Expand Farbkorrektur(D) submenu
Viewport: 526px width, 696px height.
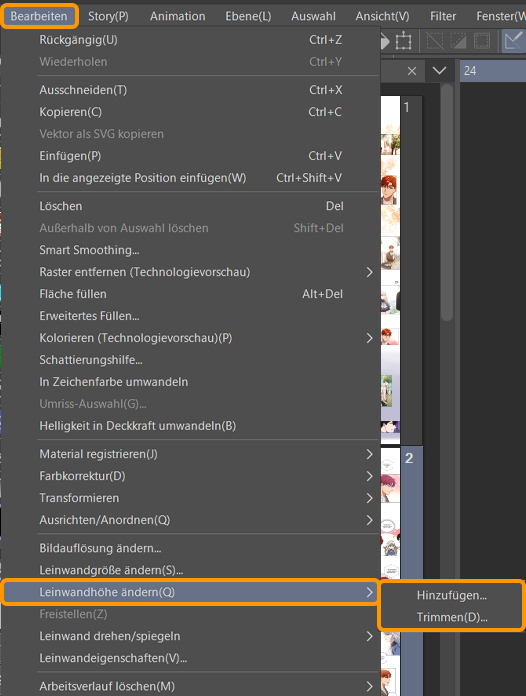click(x=190, y=476)
